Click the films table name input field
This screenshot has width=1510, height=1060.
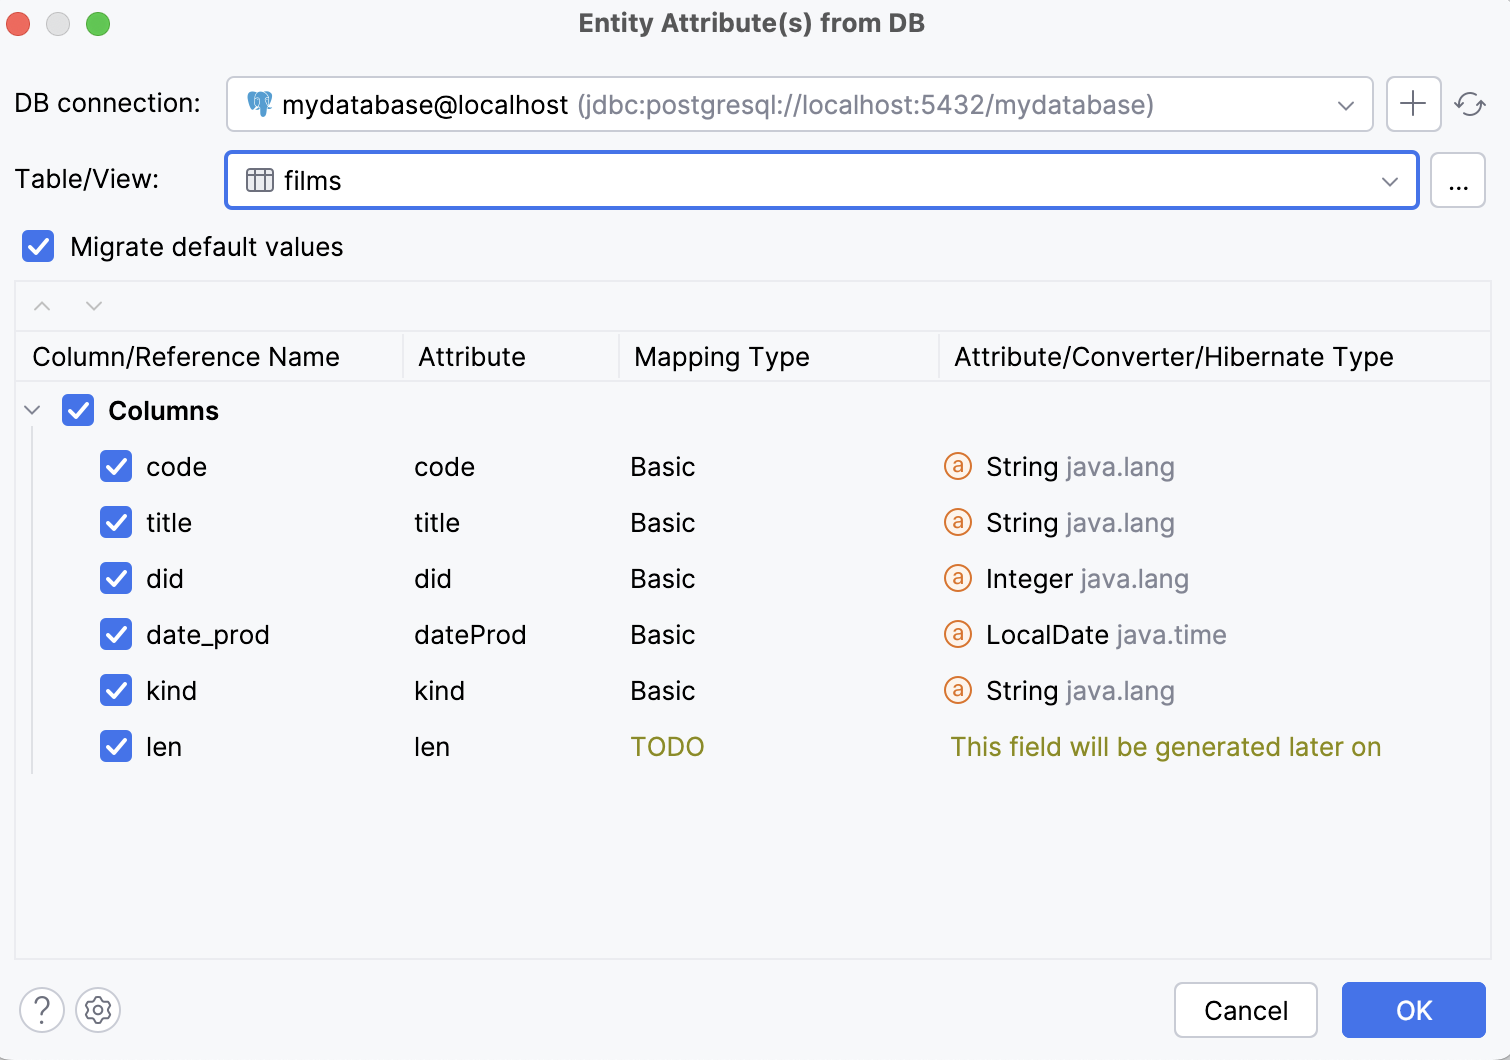pos(700,181)
